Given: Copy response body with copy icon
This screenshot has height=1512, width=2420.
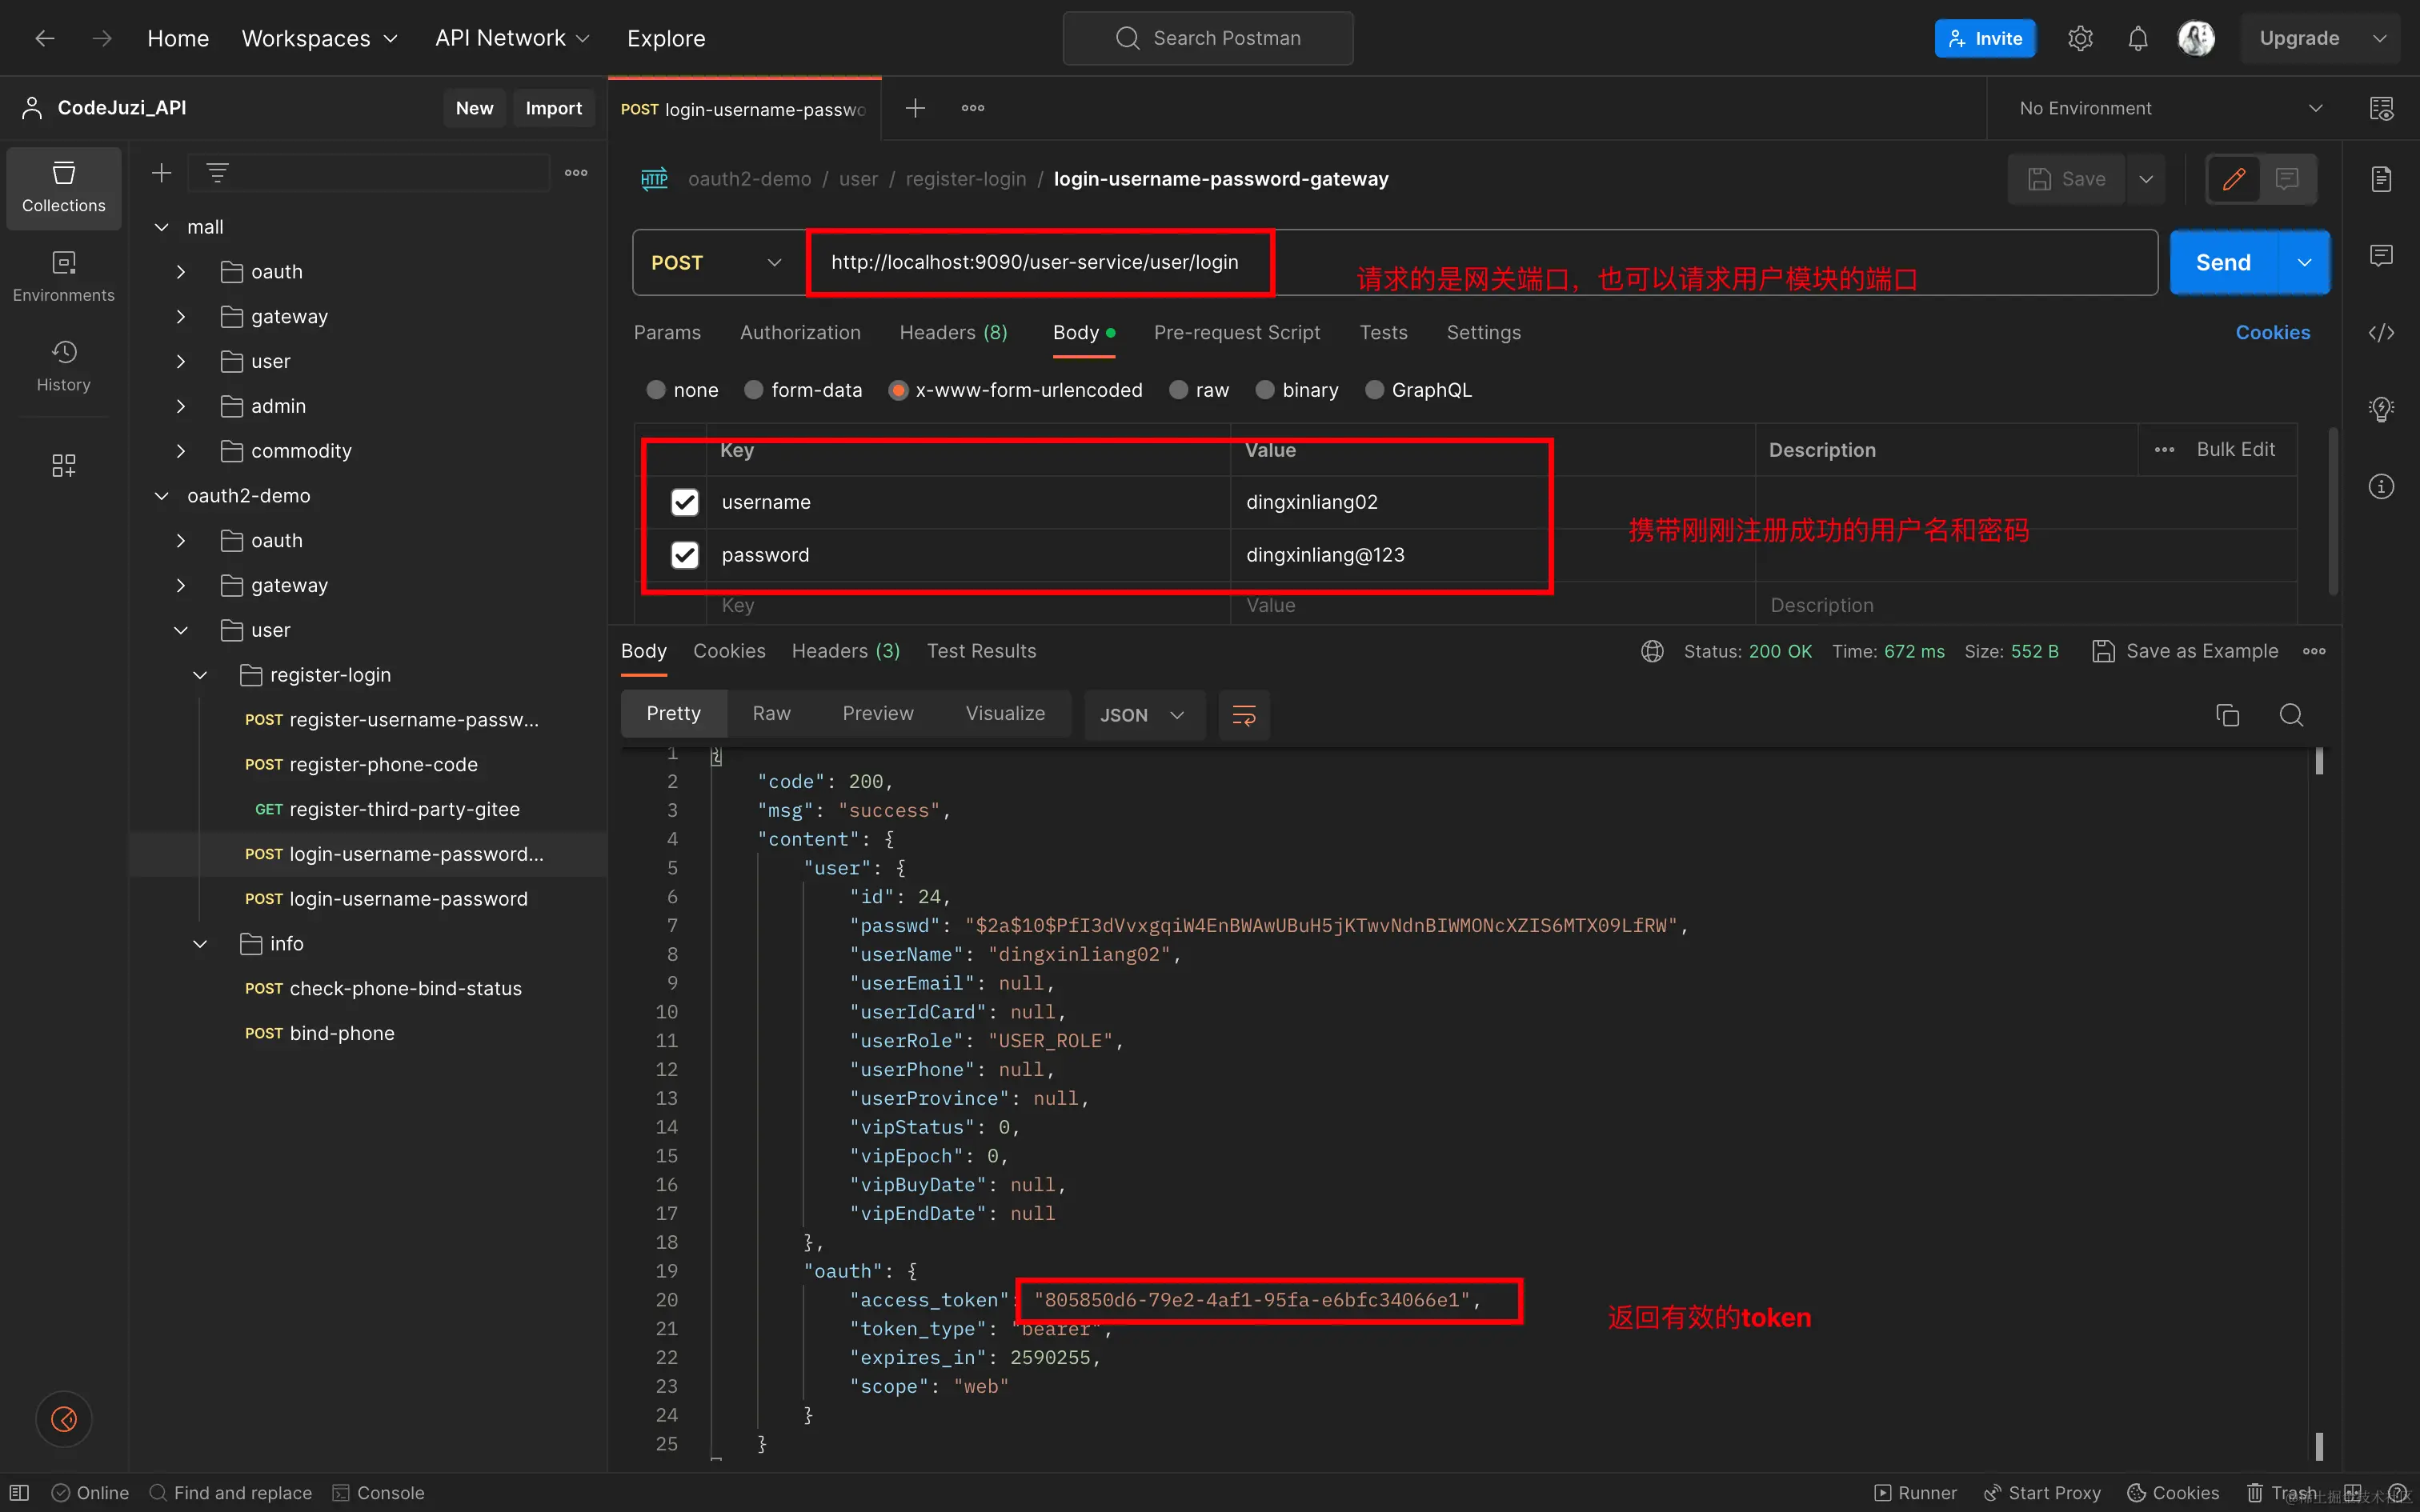Looking at the screenshot, I should click(x=2227, y=715).
